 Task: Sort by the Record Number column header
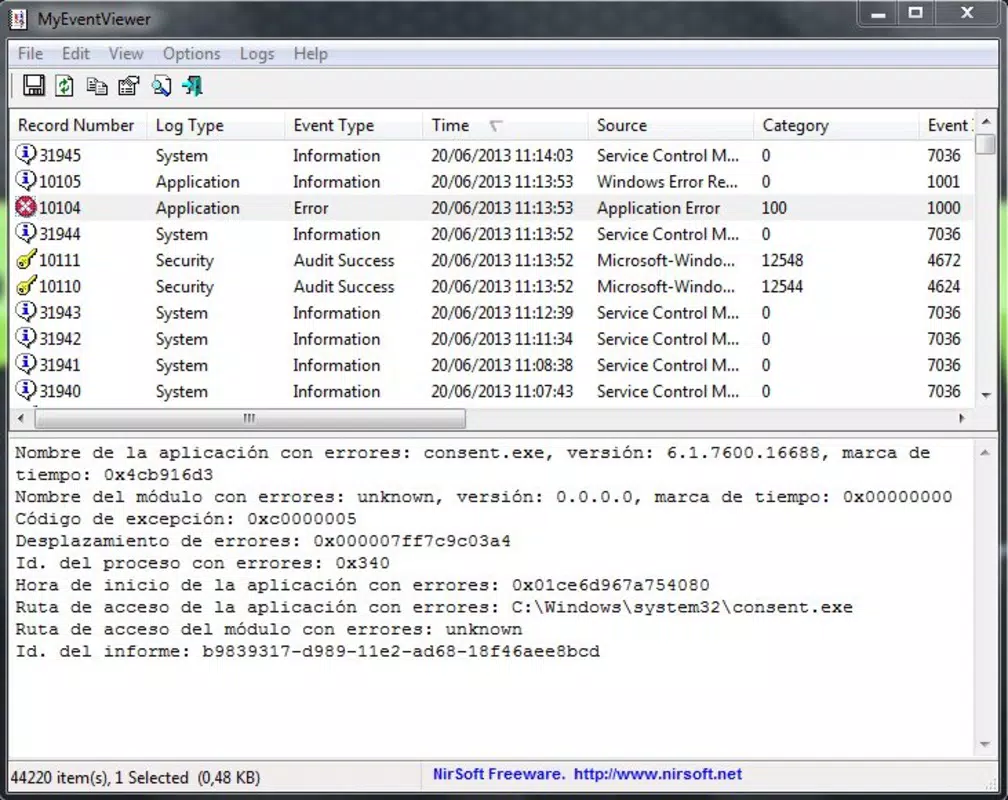(78, 125)
